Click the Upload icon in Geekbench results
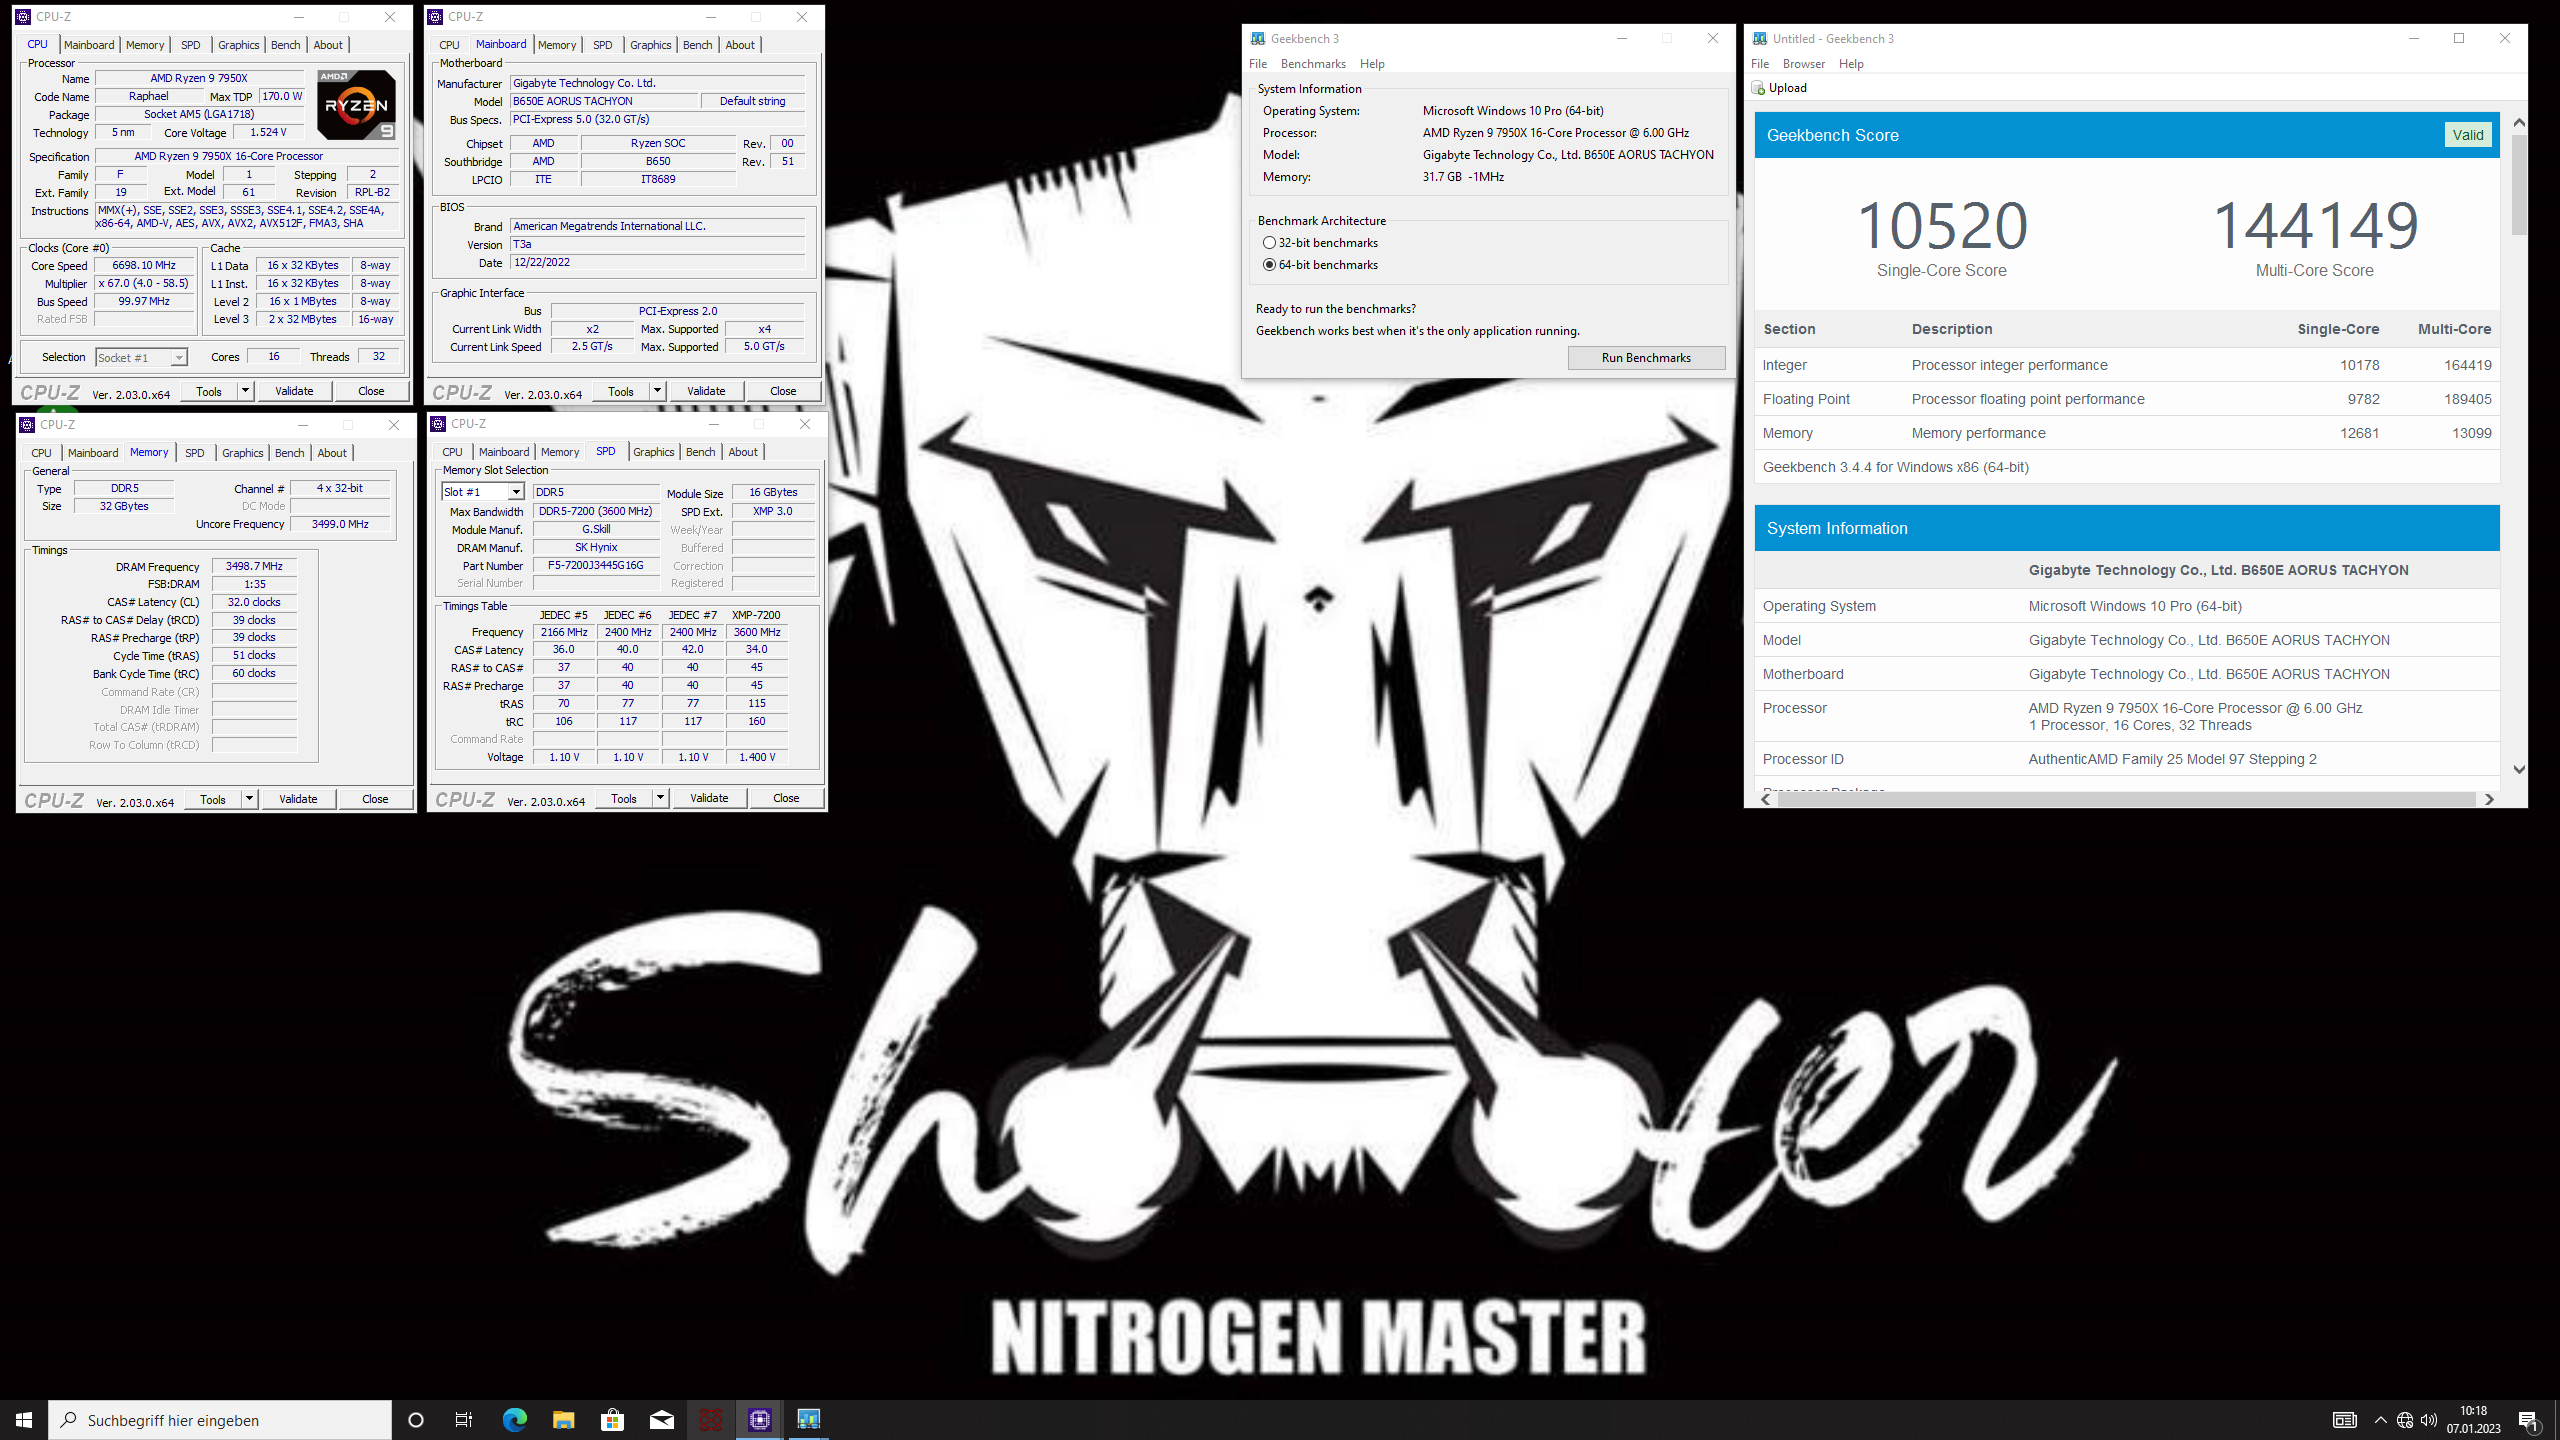Image resolution: width=2560 pixels, height=1440 pixels. (x=1758, y=88)
